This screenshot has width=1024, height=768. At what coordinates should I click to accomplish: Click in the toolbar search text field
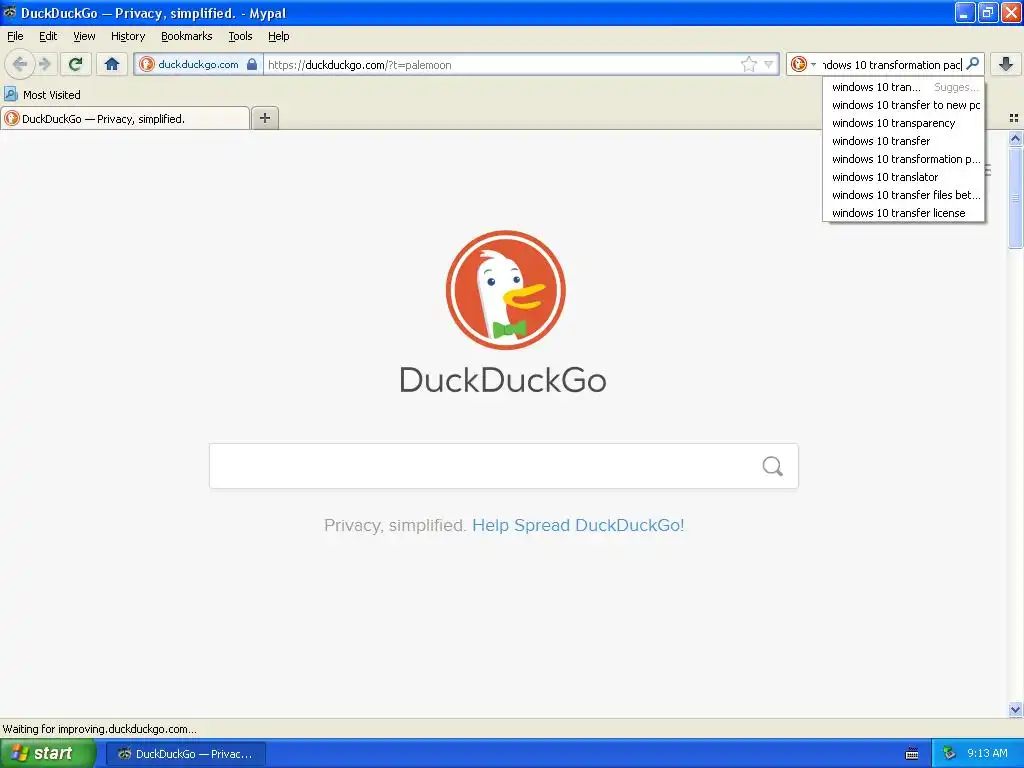pos(891,64)
